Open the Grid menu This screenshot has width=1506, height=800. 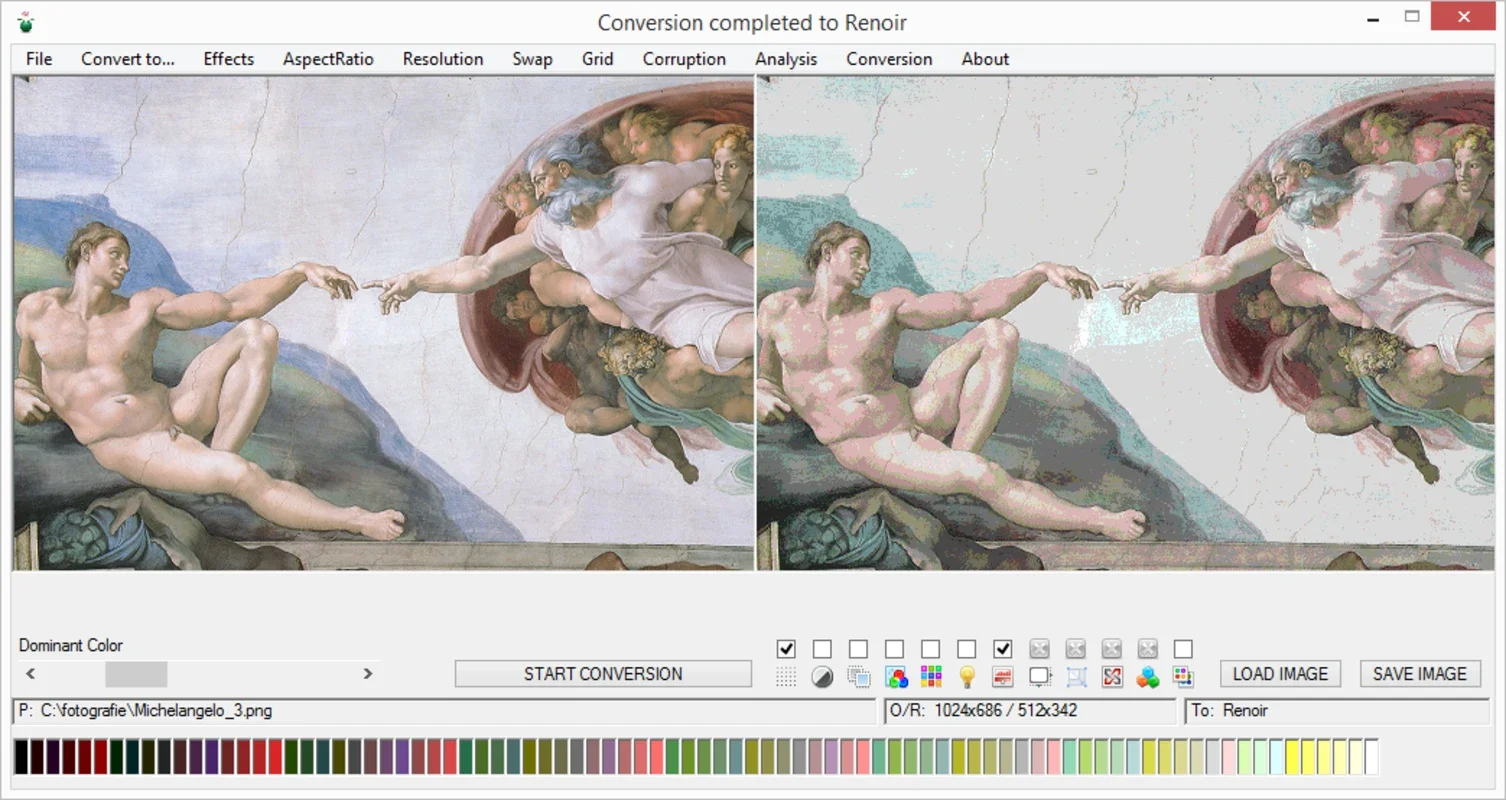pos(598,59)
